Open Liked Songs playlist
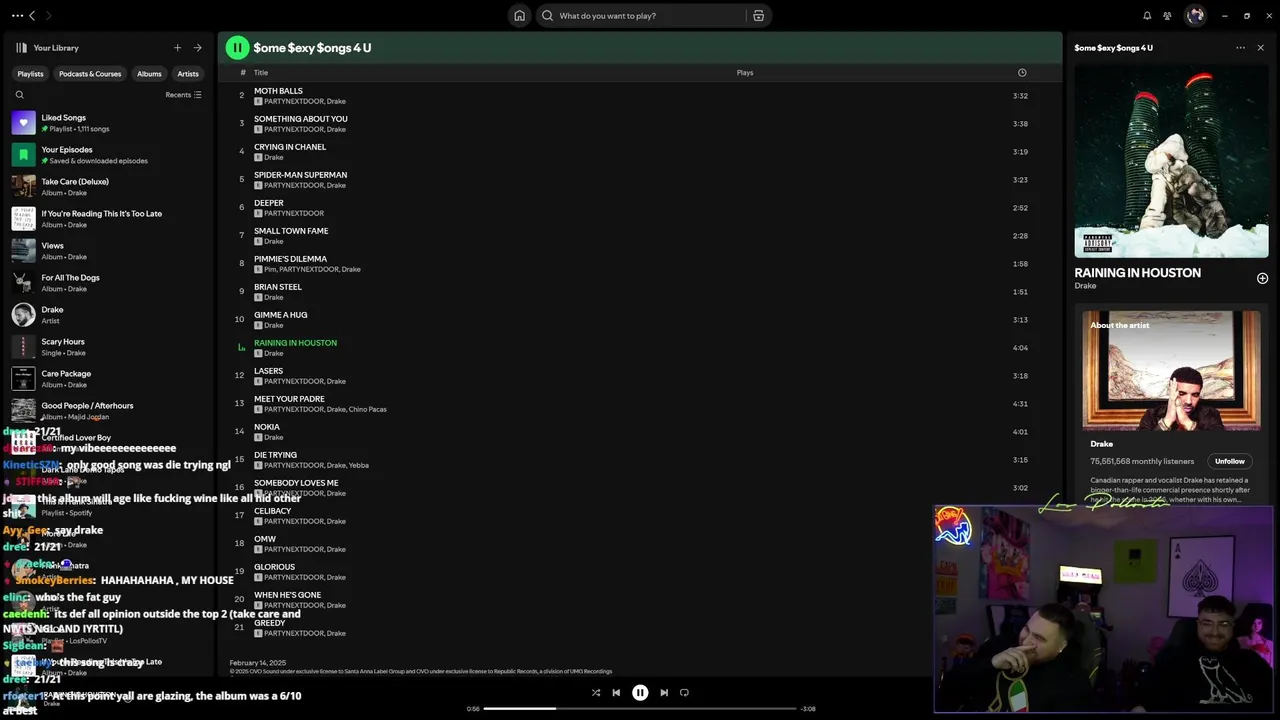Viewport: 1280px width, 720px height. pos(108,123)
